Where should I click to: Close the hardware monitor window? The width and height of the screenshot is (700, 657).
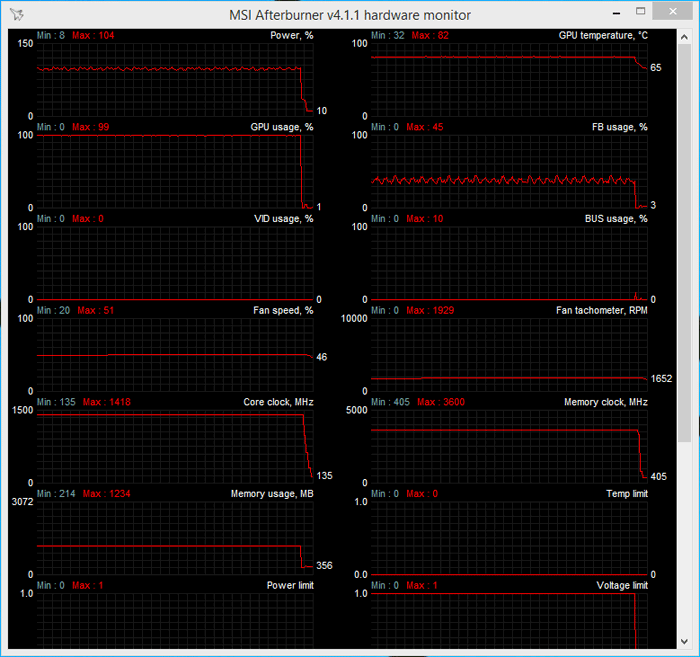point(673,12)
